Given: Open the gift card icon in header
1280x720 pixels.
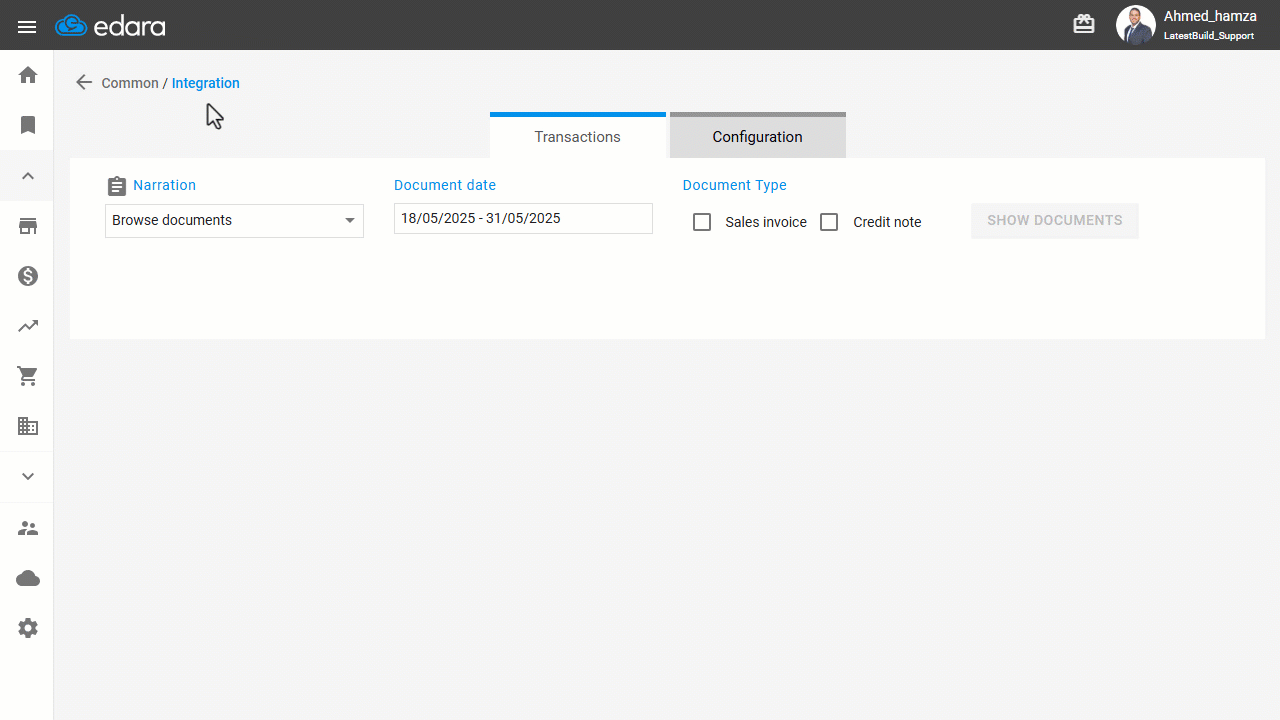Looking at the screenshot, I should (x=1084, y=24).
